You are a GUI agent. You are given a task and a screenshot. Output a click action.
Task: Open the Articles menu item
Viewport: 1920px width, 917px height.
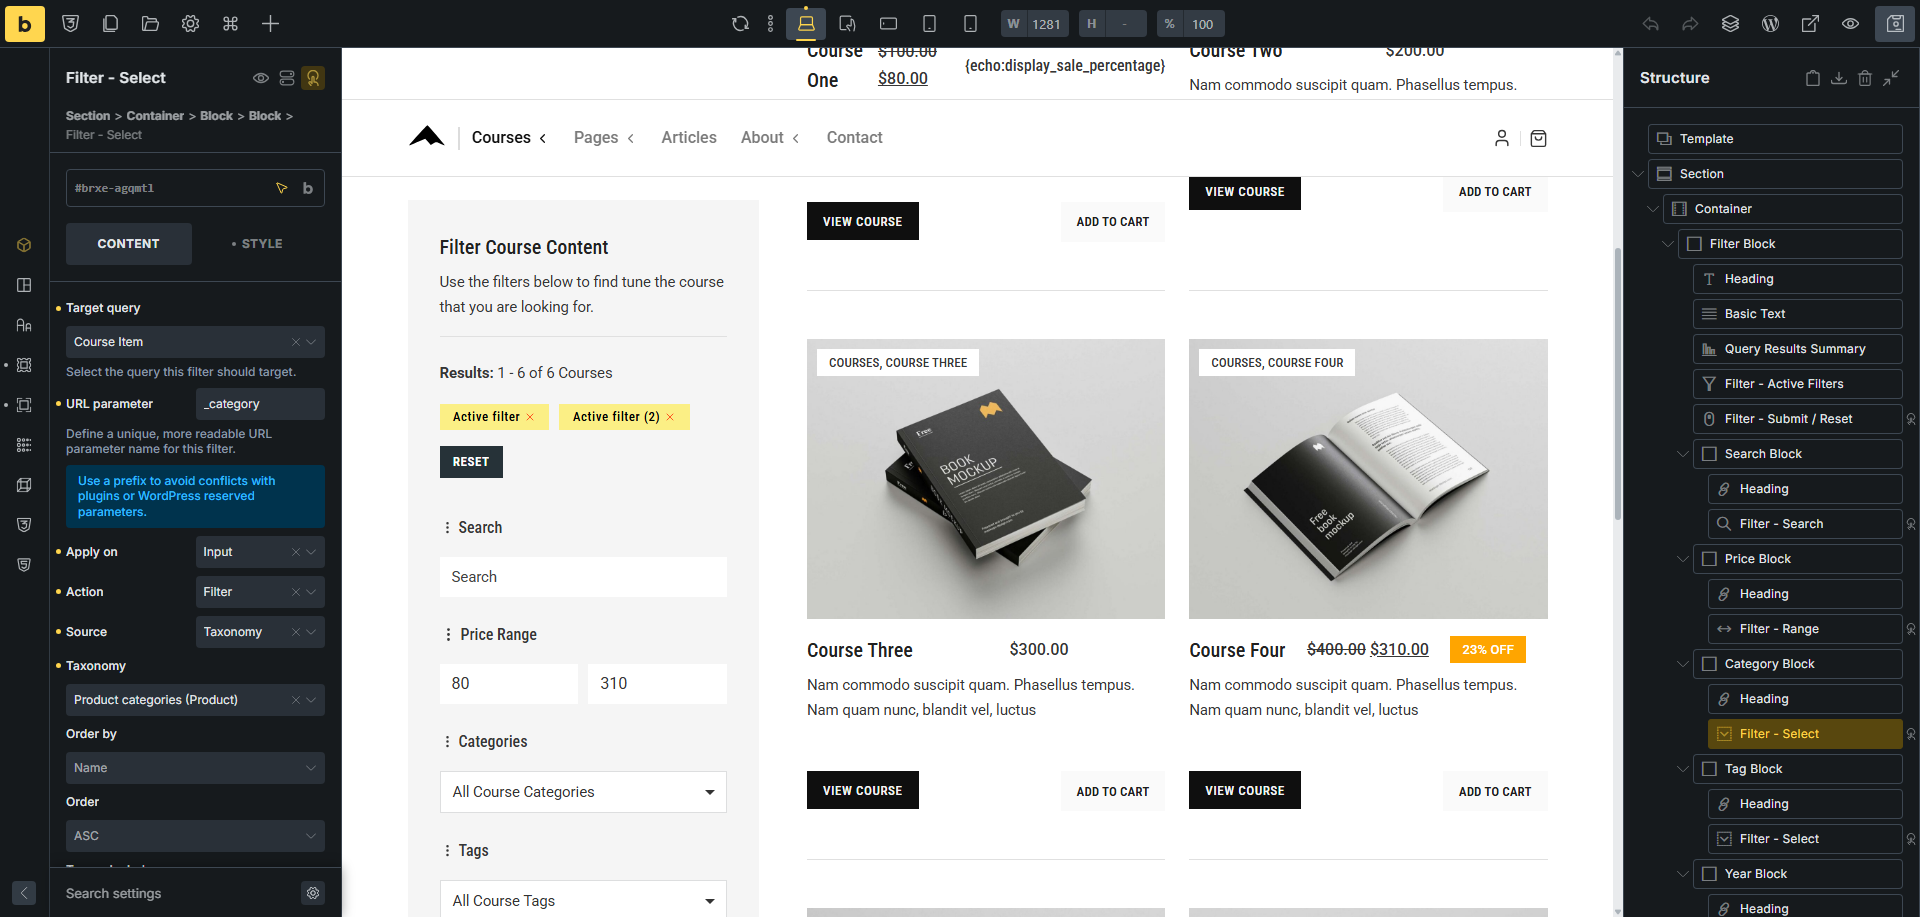(x=688, y=138)
